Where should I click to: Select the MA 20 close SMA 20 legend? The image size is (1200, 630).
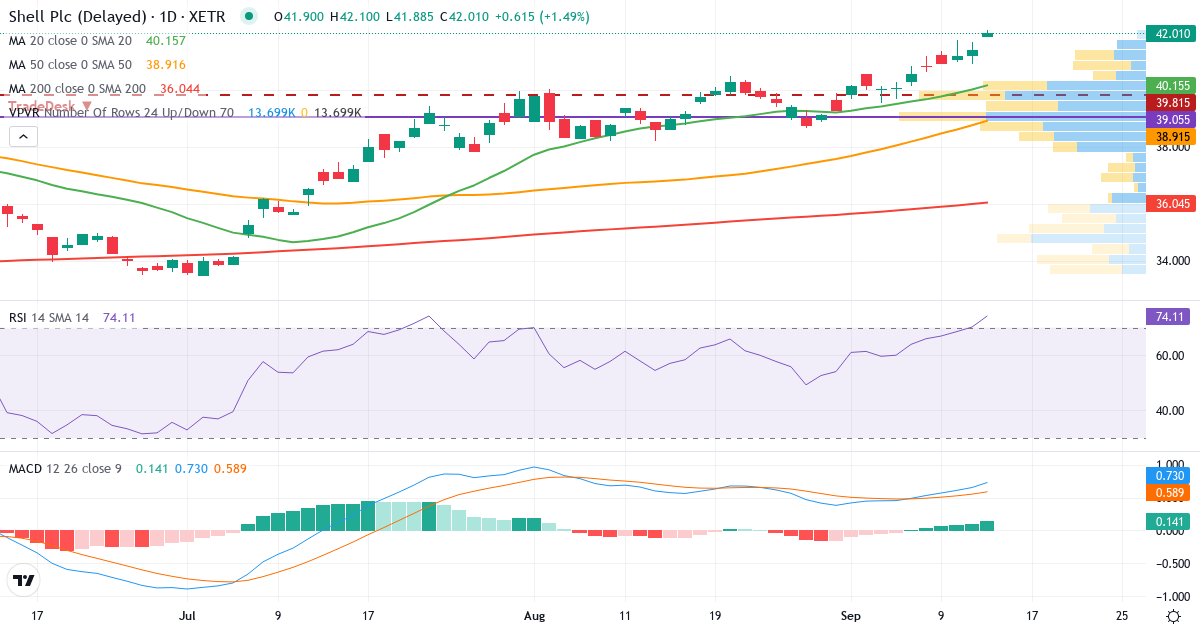pos(70,41)
